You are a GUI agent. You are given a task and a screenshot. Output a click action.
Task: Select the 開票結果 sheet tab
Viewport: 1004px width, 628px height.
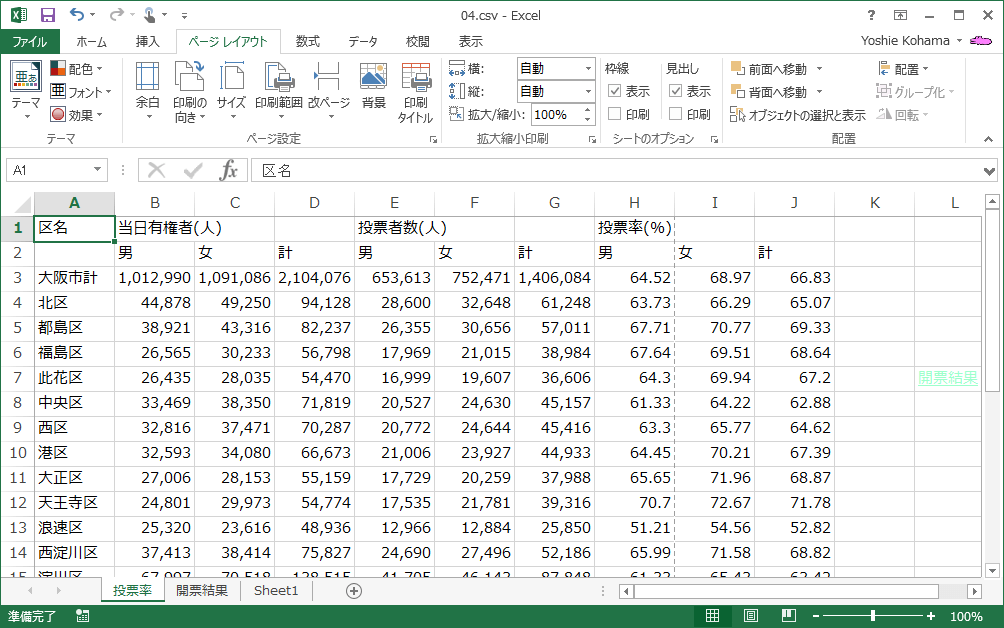(202, 590)
